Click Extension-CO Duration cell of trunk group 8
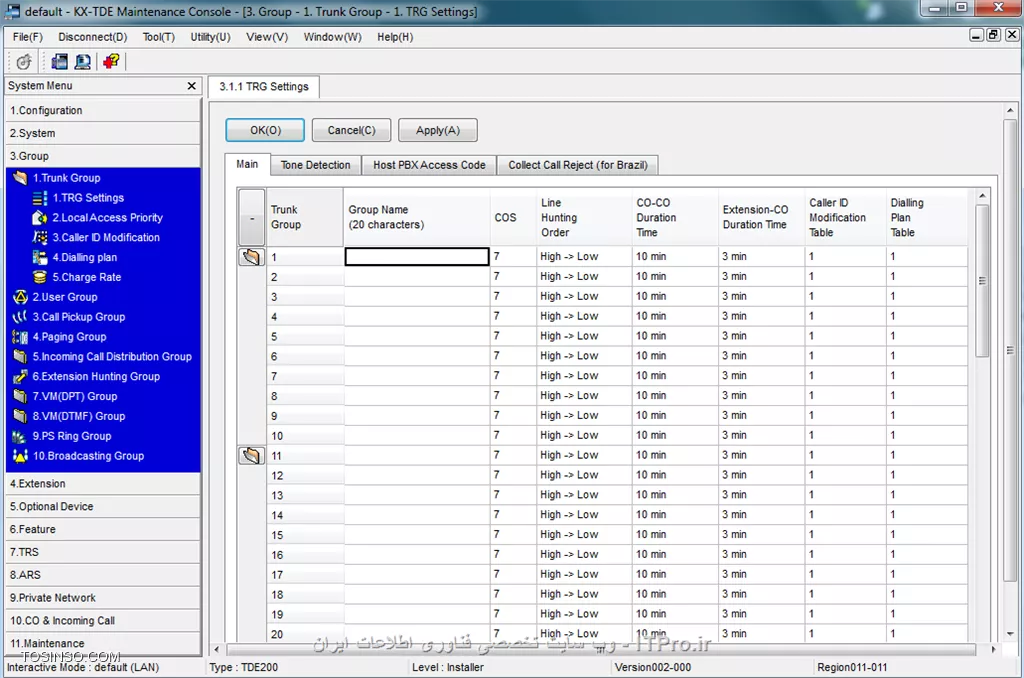Image resolution: width=1024 pixels, height=678 pixels. (761, 396)
